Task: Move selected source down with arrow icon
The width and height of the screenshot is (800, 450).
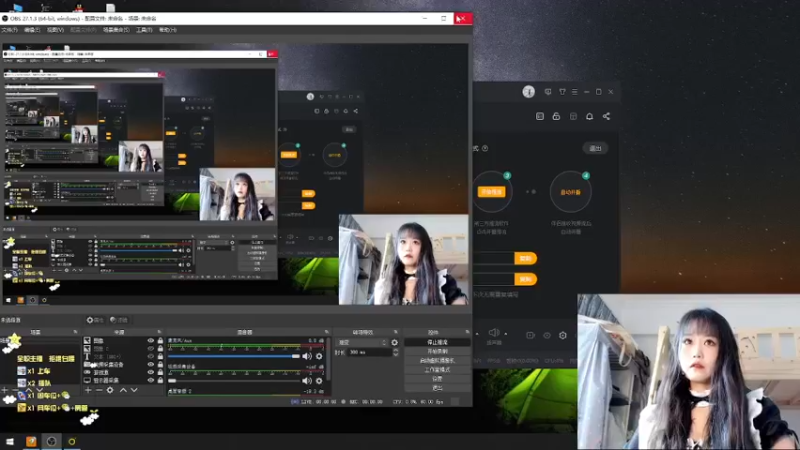Action: click(x=134, y=390)
